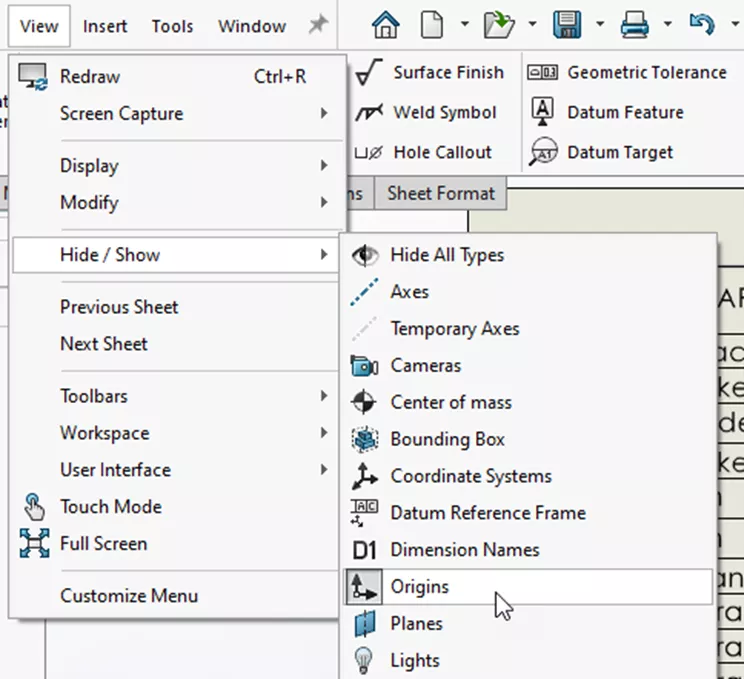The image size is (744, 679).
Task: Toggle Lights visibility
Action: pos(527,660)
